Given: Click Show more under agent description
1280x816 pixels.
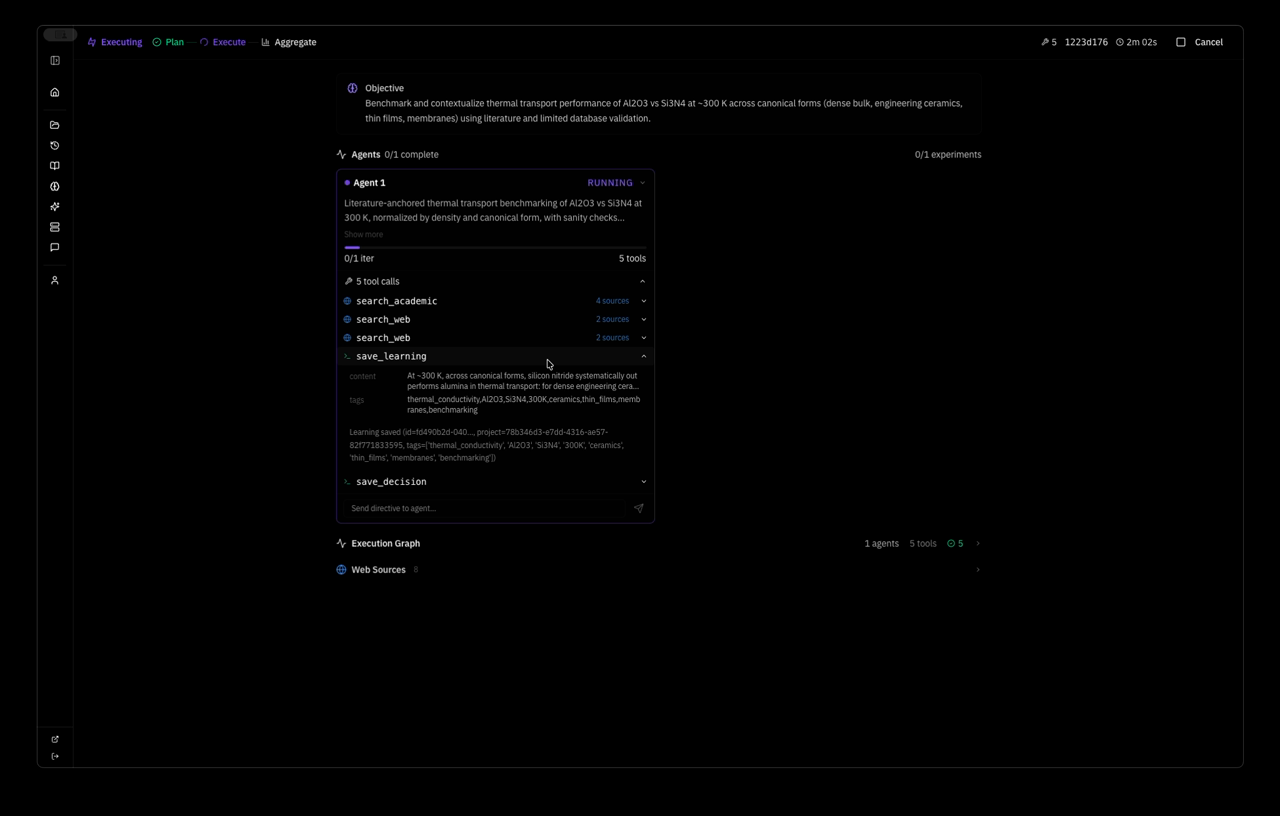Looking at the screenshot, I should click(x=364, y=234).
